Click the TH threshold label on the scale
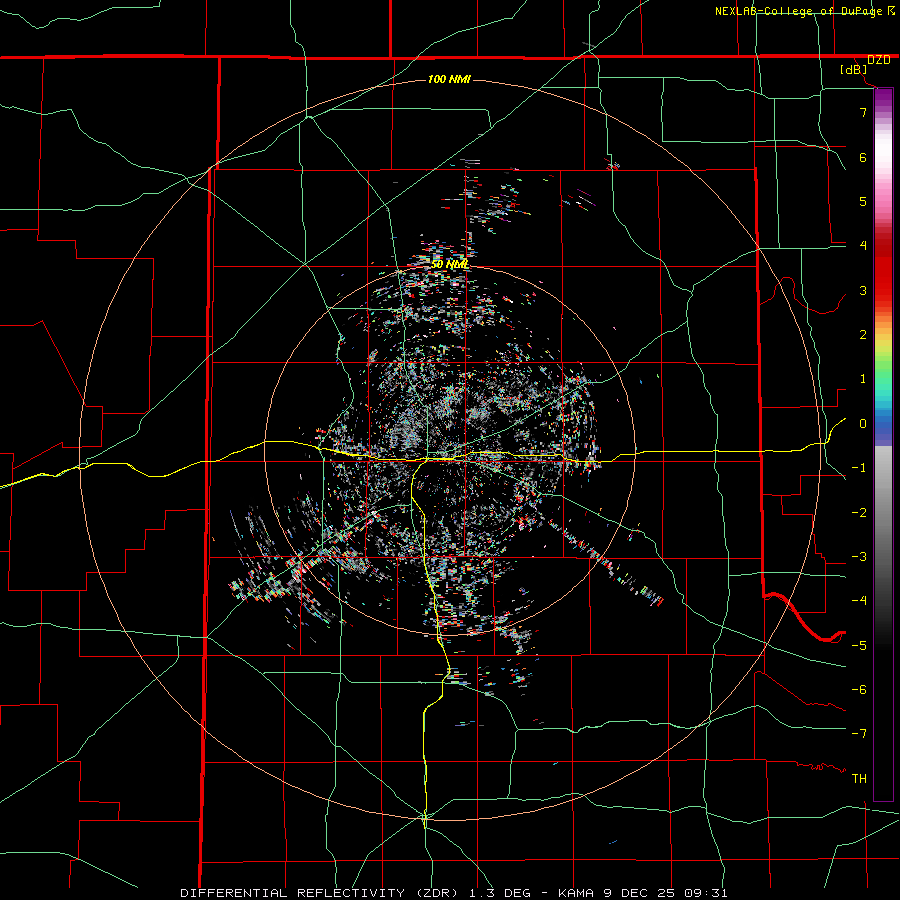Viewport: 900px width, 900px height. click(x=859, y=779)
